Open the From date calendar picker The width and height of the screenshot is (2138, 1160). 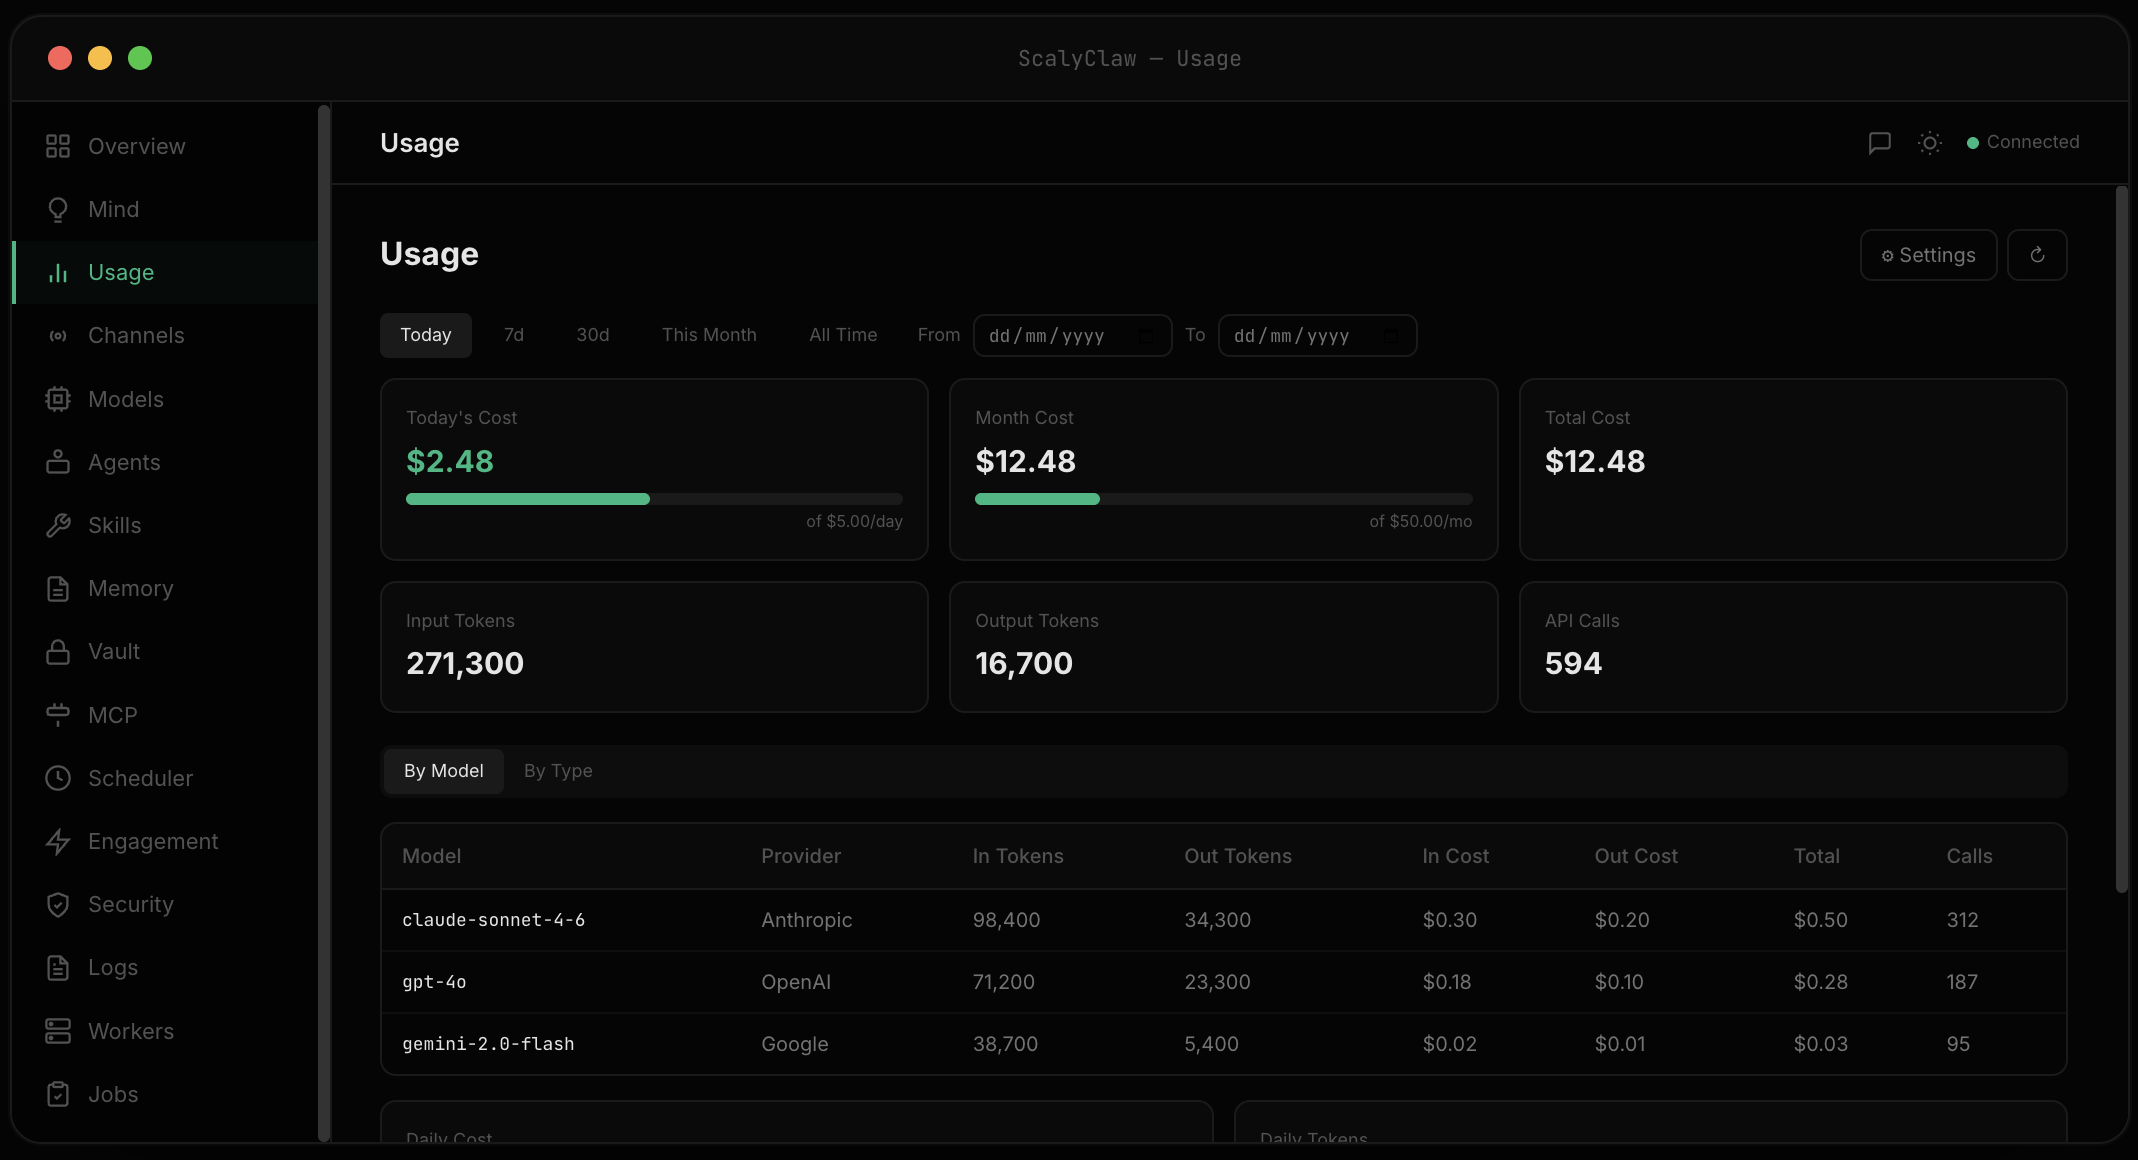pyautogui.click(x=1146, y=335)
